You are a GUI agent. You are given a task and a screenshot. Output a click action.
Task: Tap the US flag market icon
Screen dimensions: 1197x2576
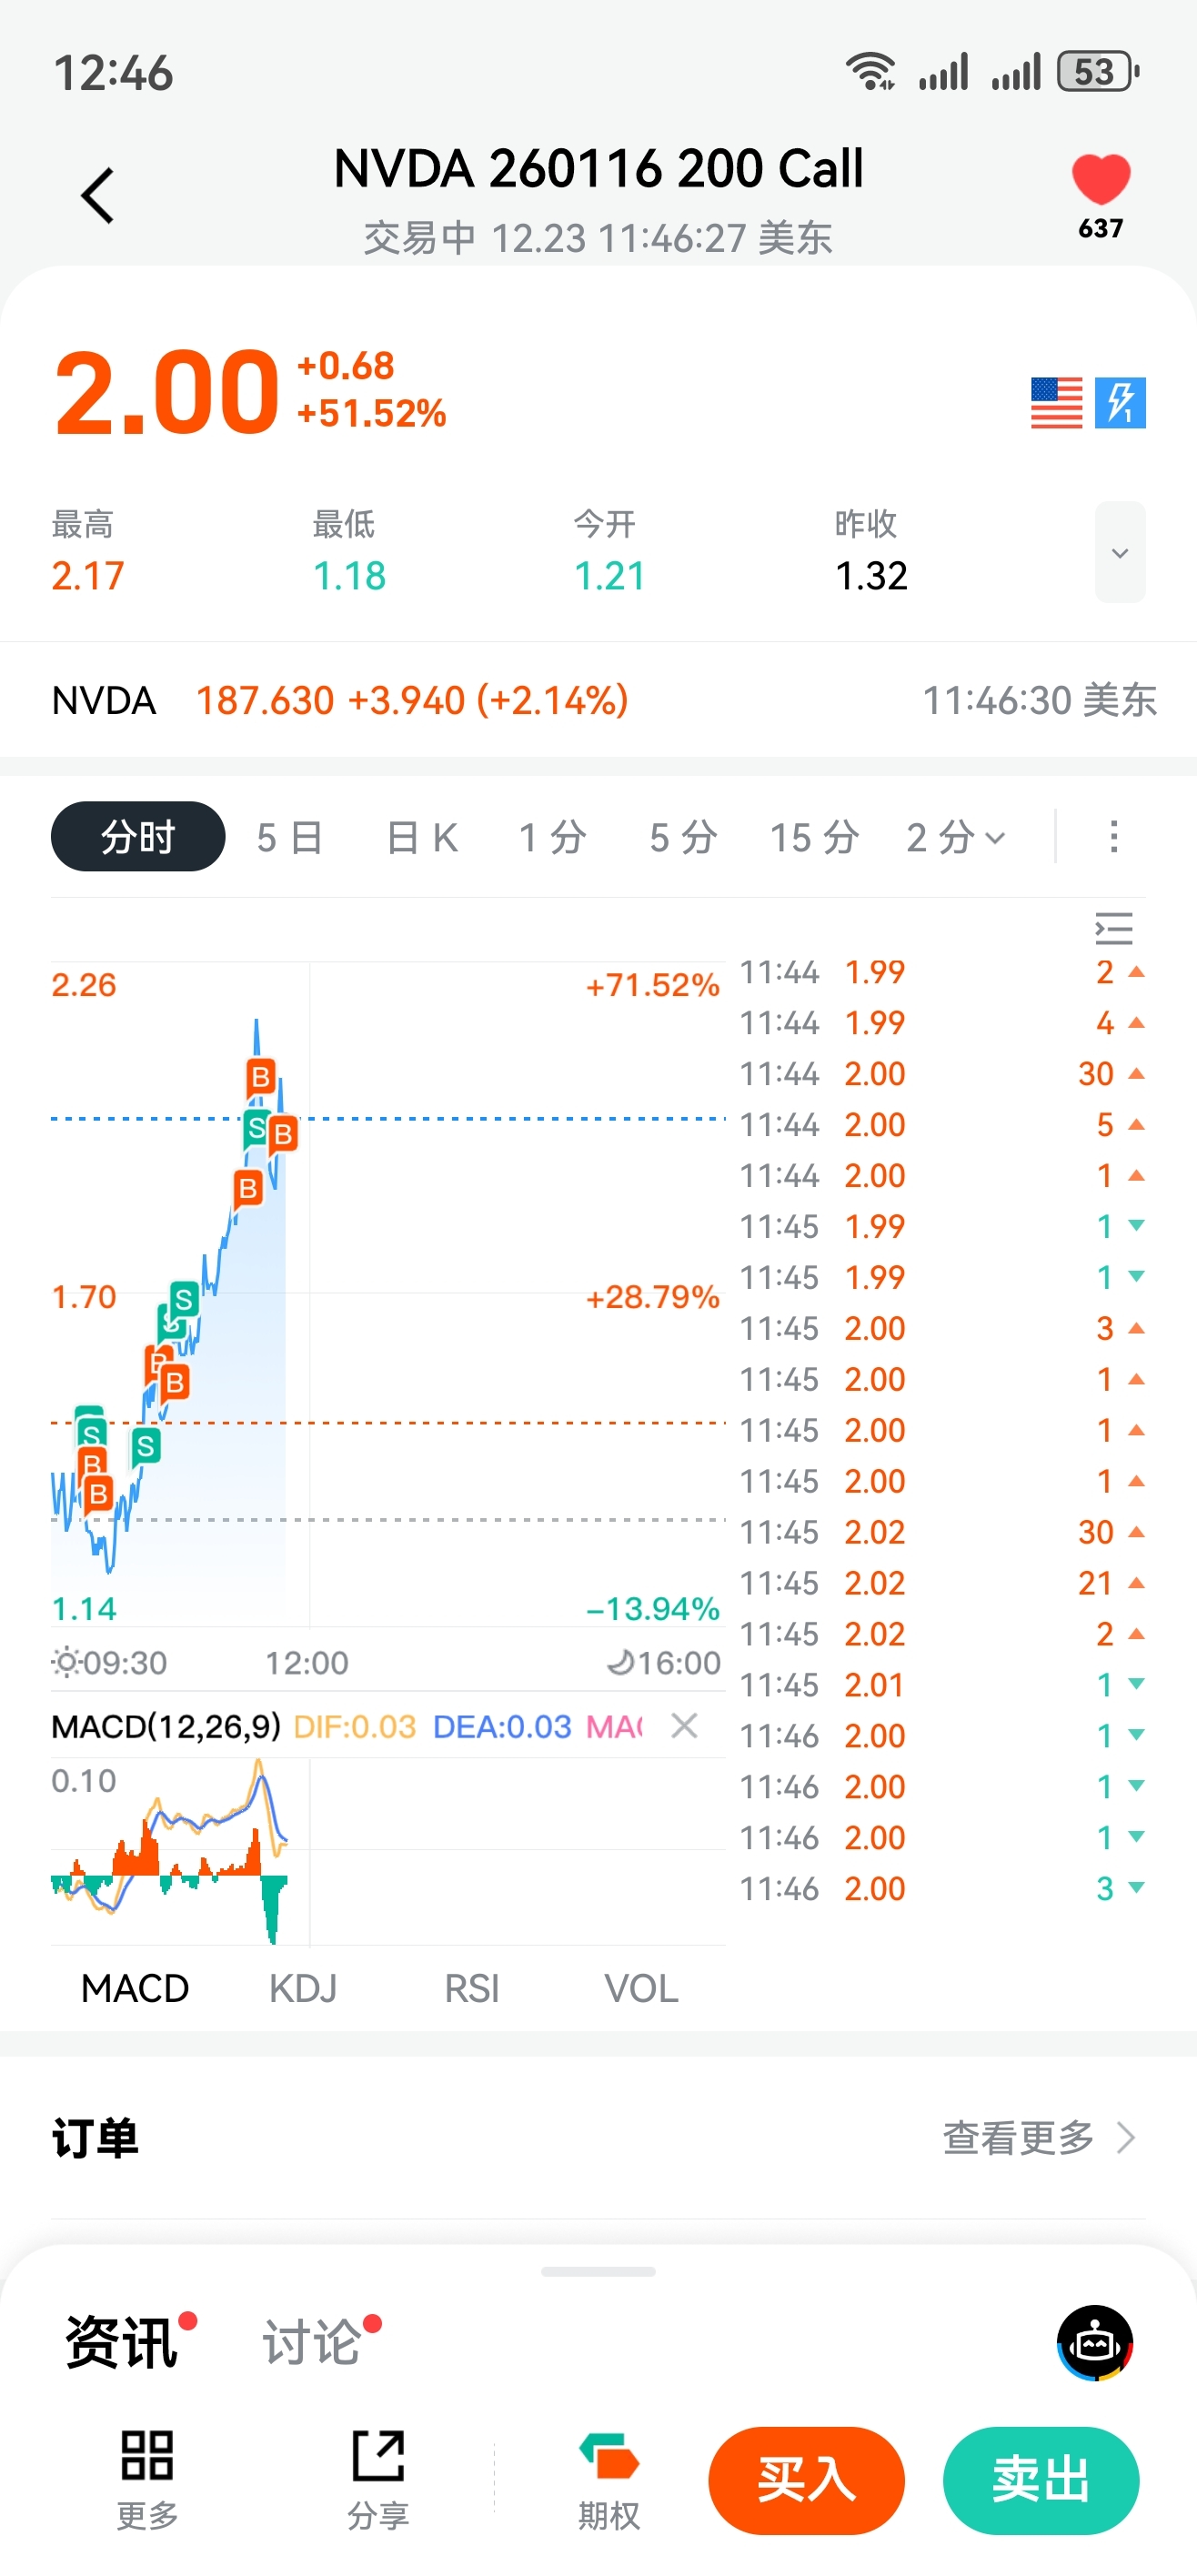click(x=1056, y=403)
